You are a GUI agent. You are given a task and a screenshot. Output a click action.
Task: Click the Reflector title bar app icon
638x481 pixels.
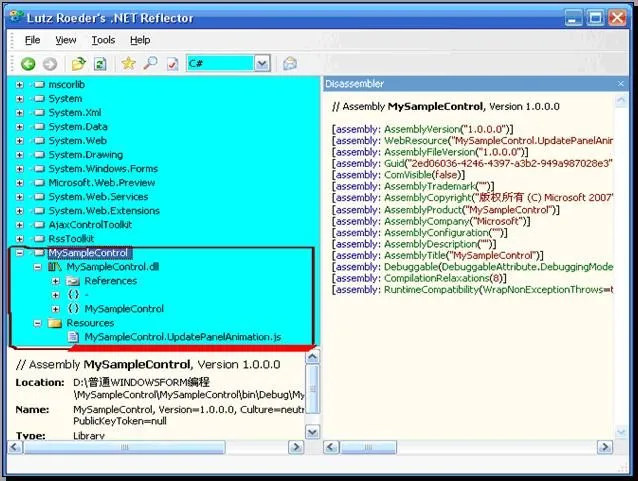point(17,17)
